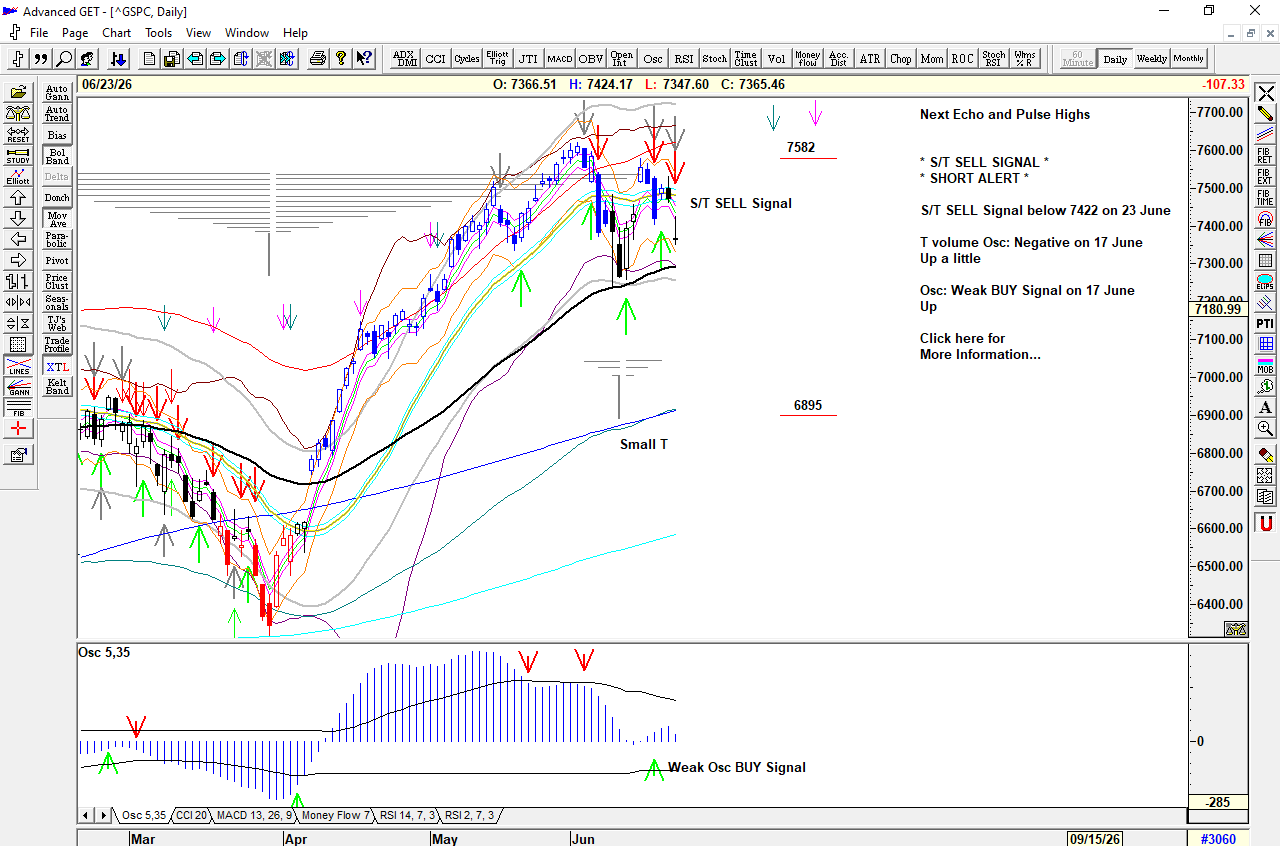Click the MOB tool on right toolbar
This screenshot has width=1280, height=846.
tap(1265, 366)
